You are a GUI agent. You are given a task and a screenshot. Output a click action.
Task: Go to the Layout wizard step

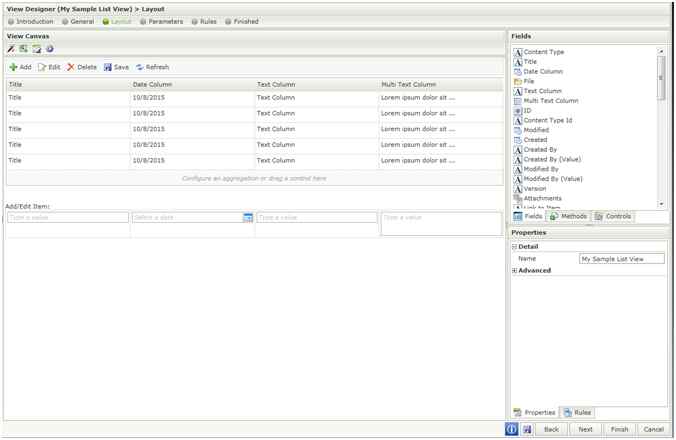117,22
